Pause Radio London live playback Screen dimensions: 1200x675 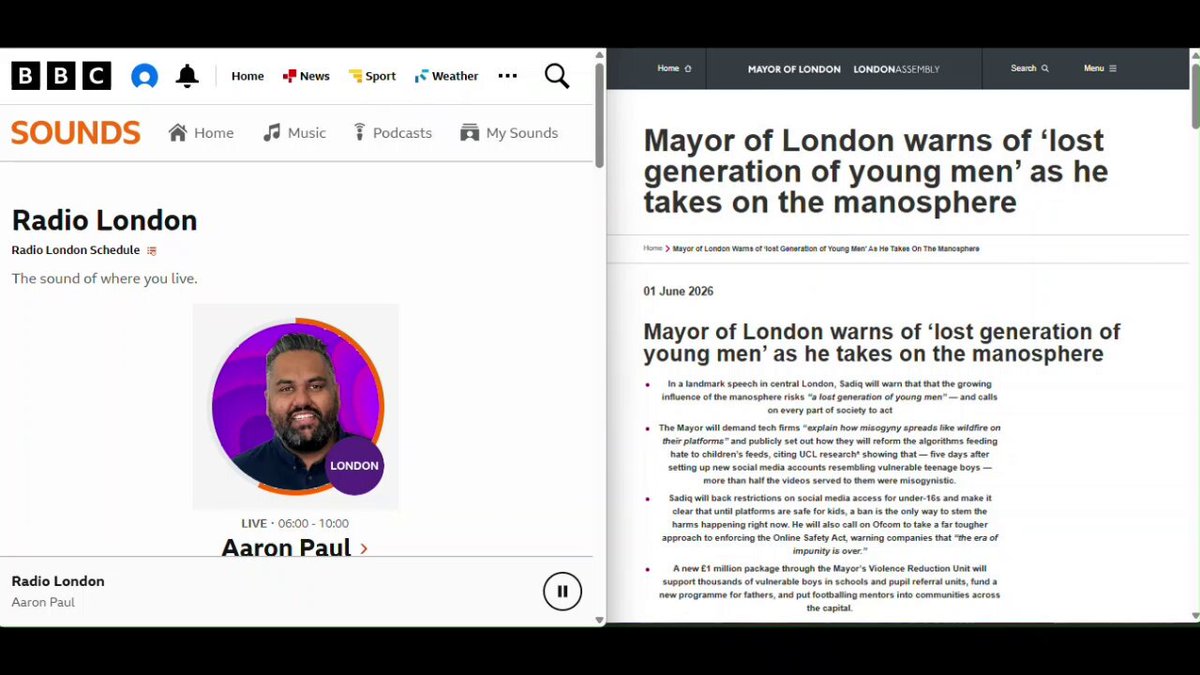tap(562, 591)
